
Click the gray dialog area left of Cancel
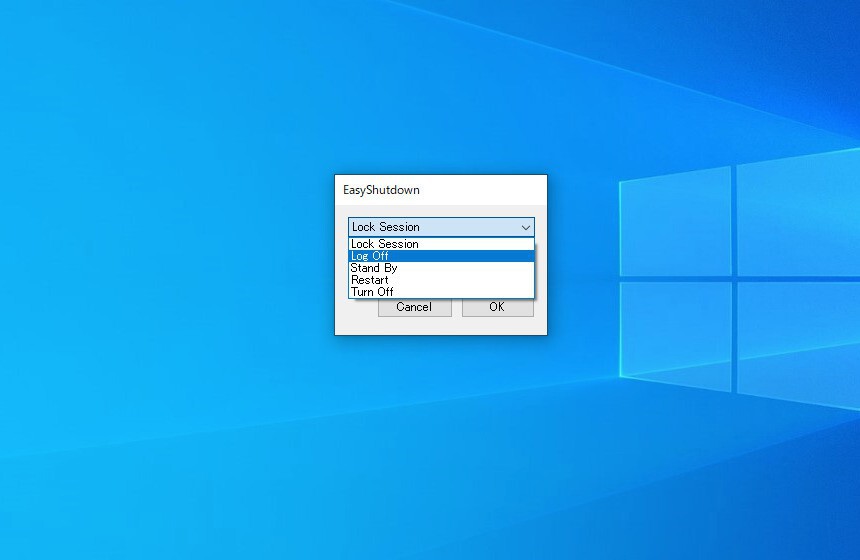[x=357, y=308]
